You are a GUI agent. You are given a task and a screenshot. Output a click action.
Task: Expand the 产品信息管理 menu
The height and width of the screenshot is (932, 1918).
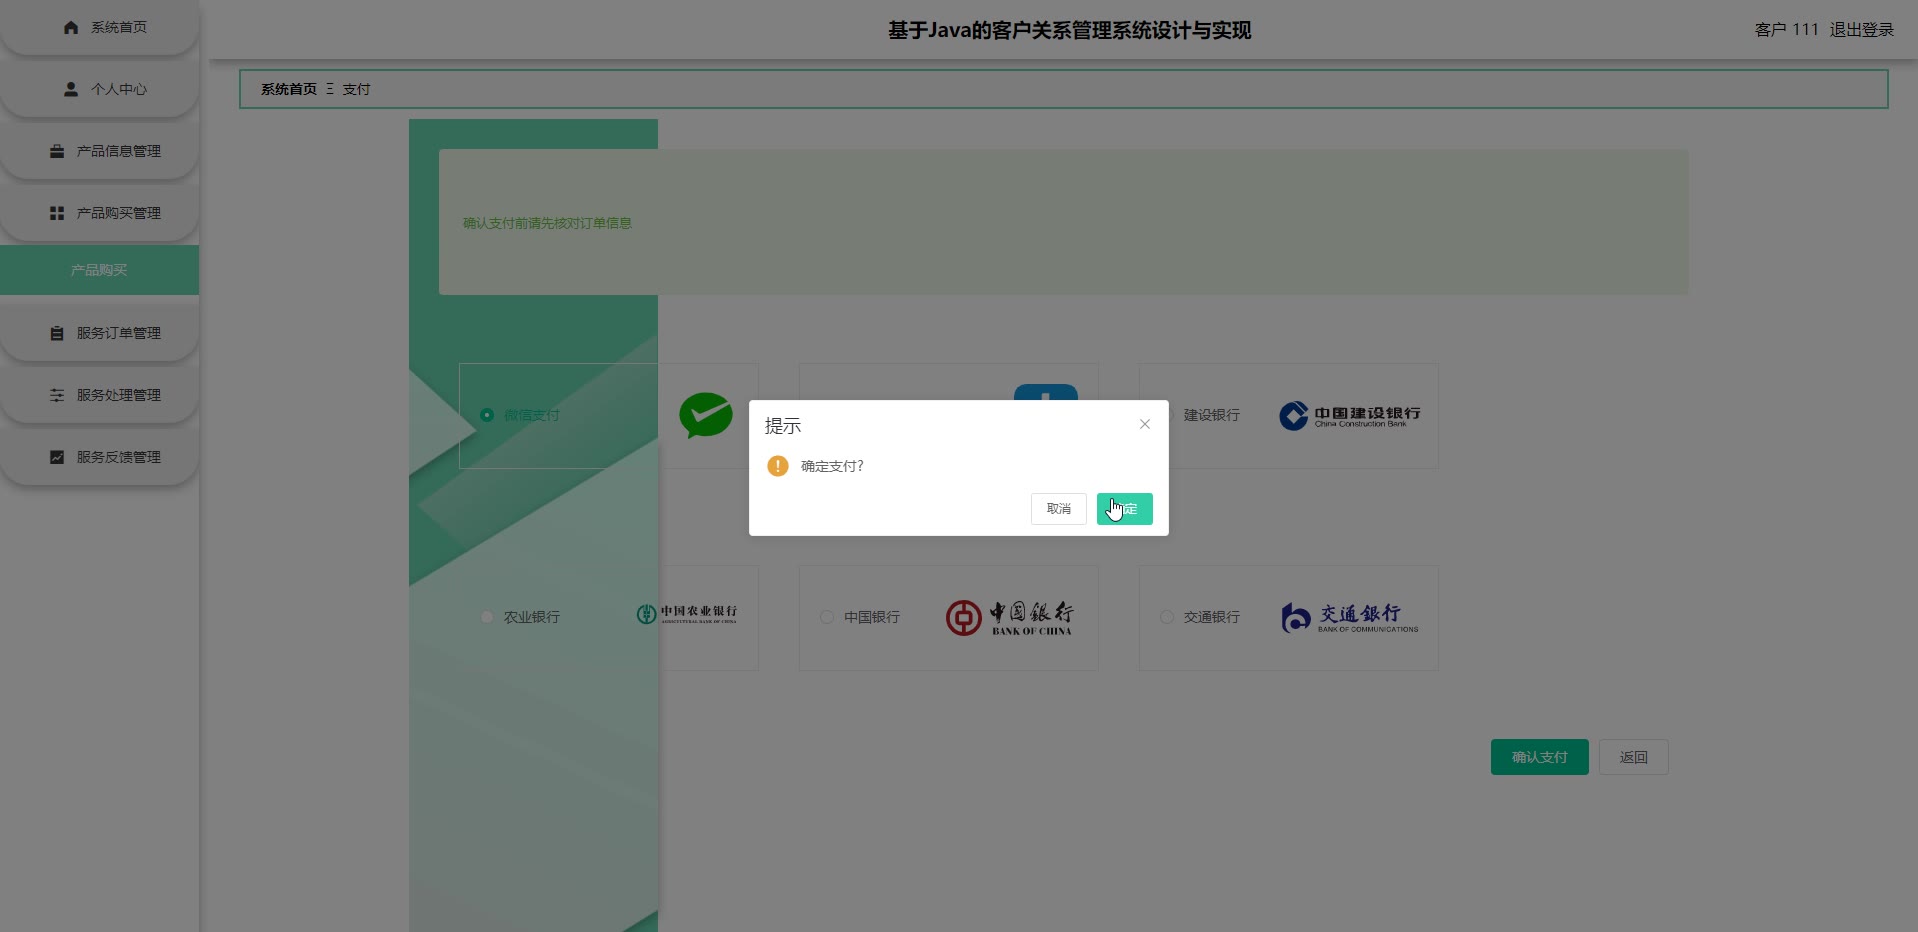point(99,151)
